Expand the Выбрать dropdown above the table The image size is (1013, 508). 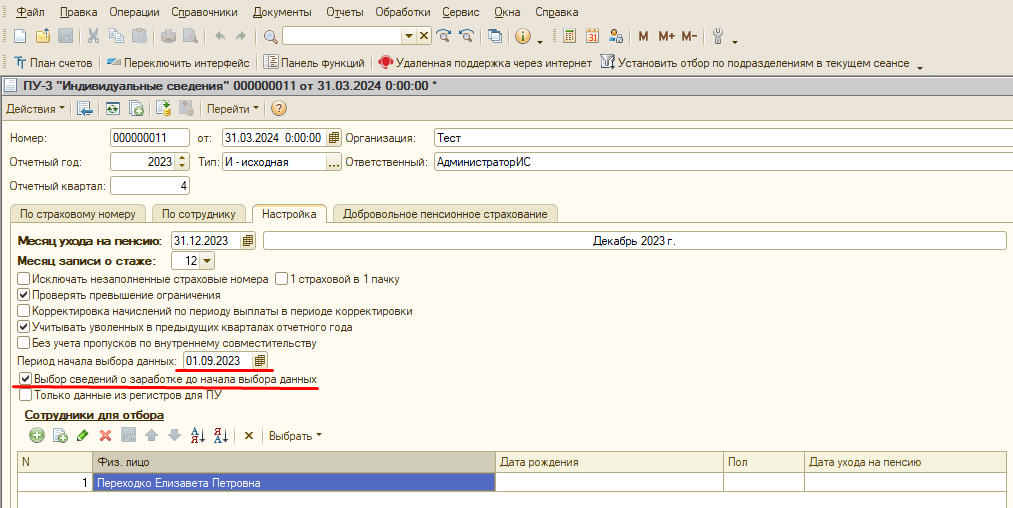point(297,436)
